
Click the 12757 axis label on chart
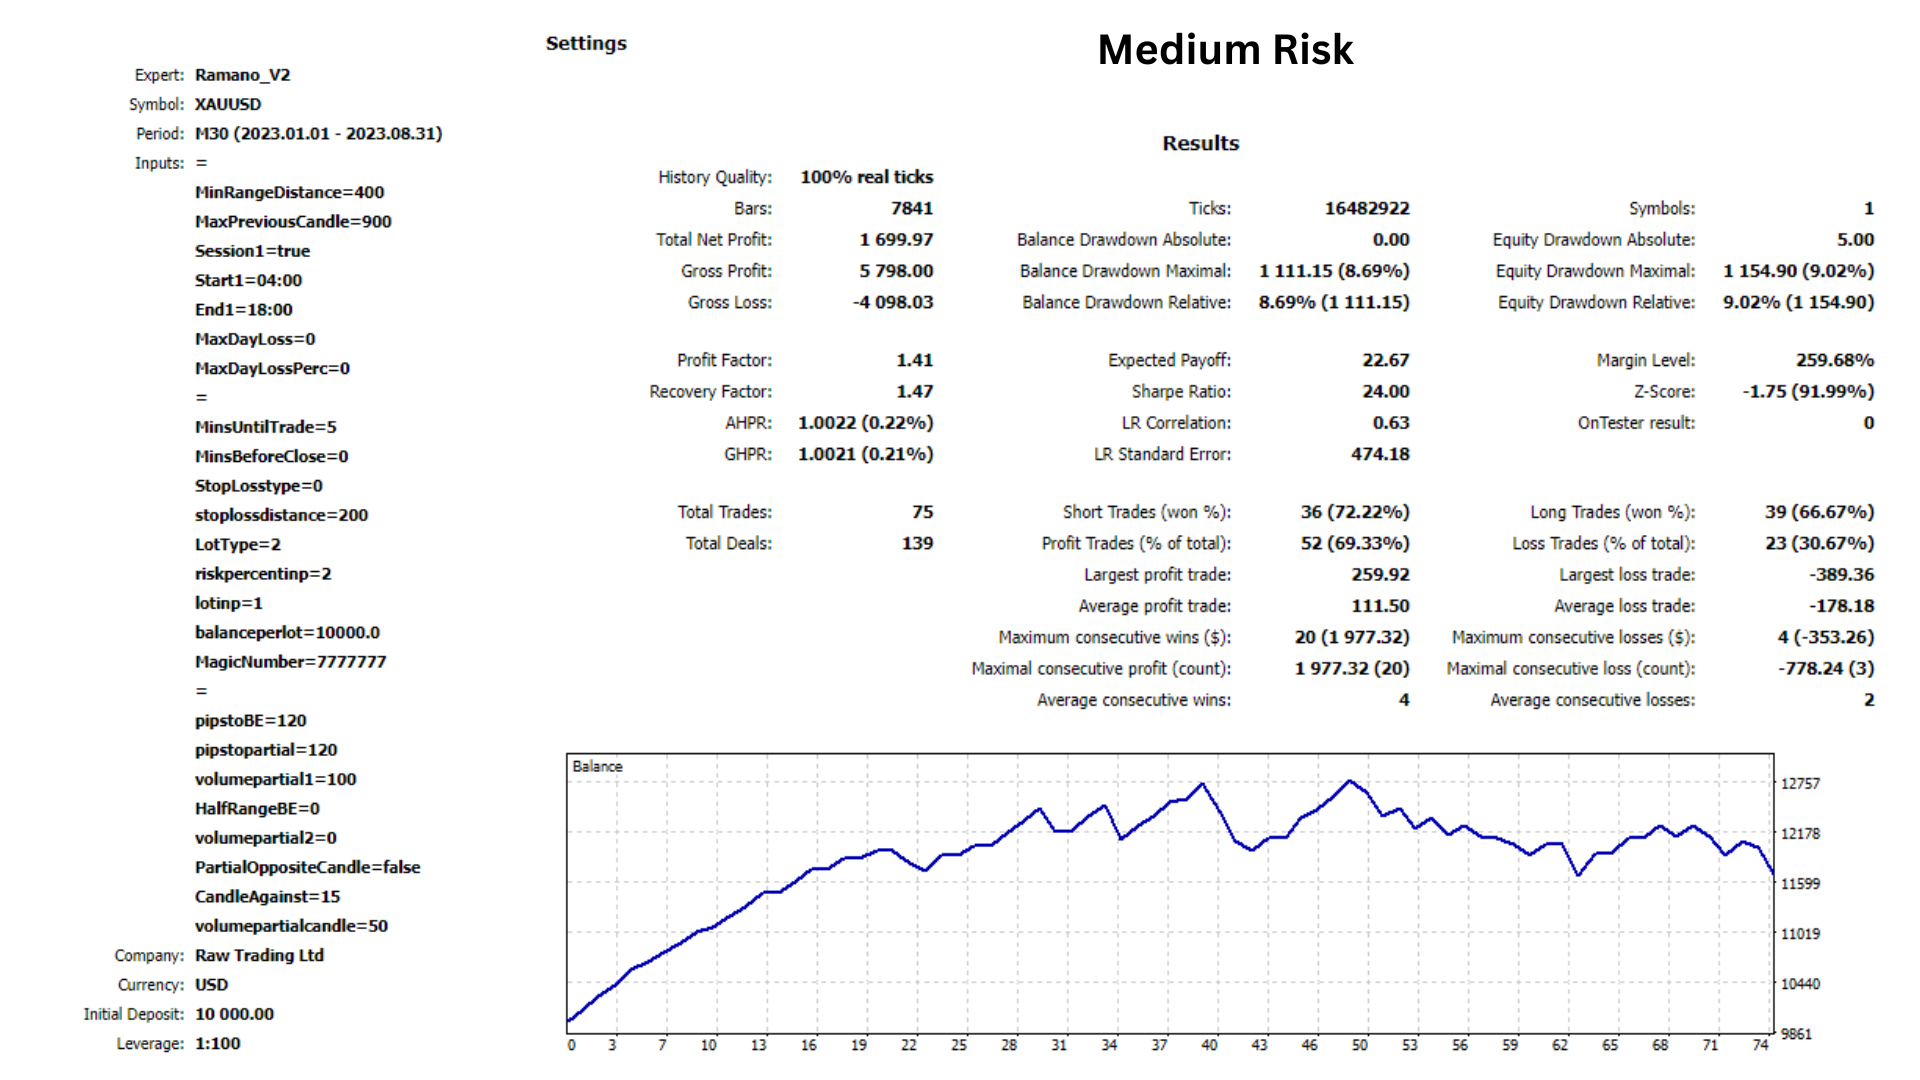[x=1800, y=784]
